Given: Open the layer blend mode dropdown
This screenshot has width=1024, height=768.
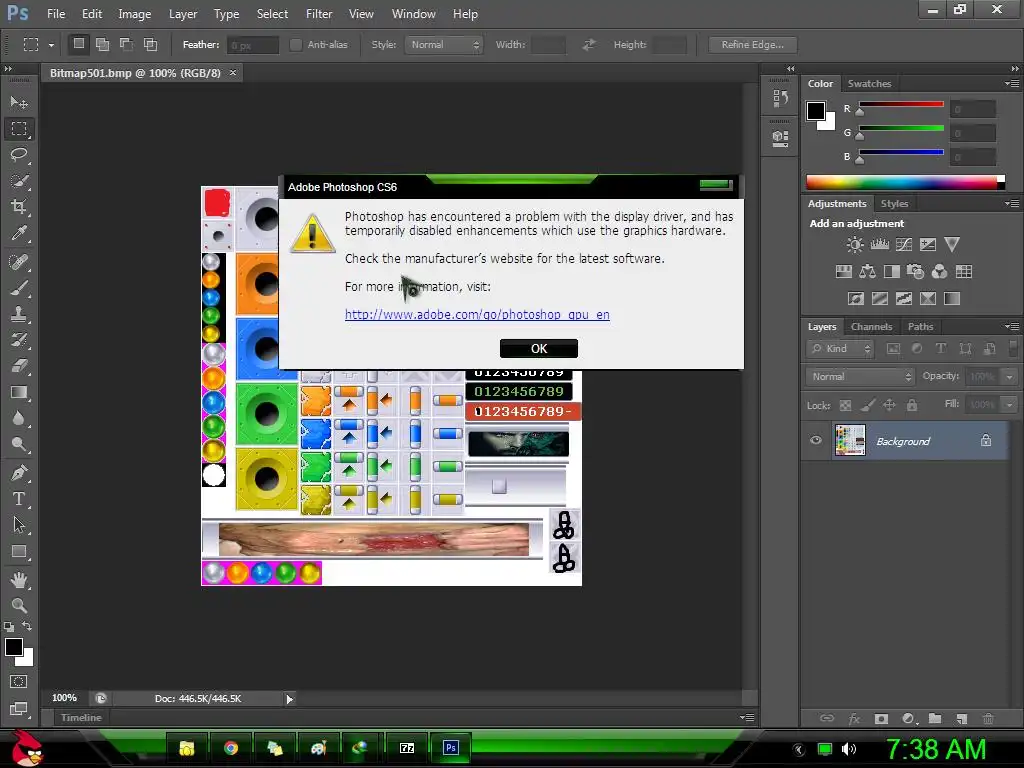Looking at the screenshot, I should click(x=860, y=376).
